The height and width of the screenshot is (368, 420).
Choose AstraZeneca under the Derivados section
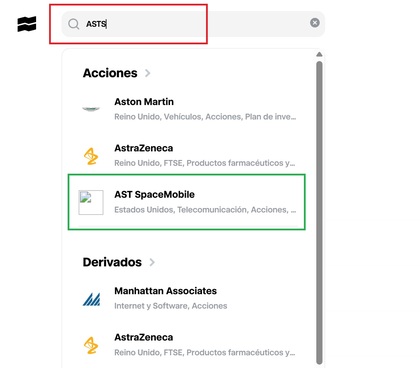(189, 345)
